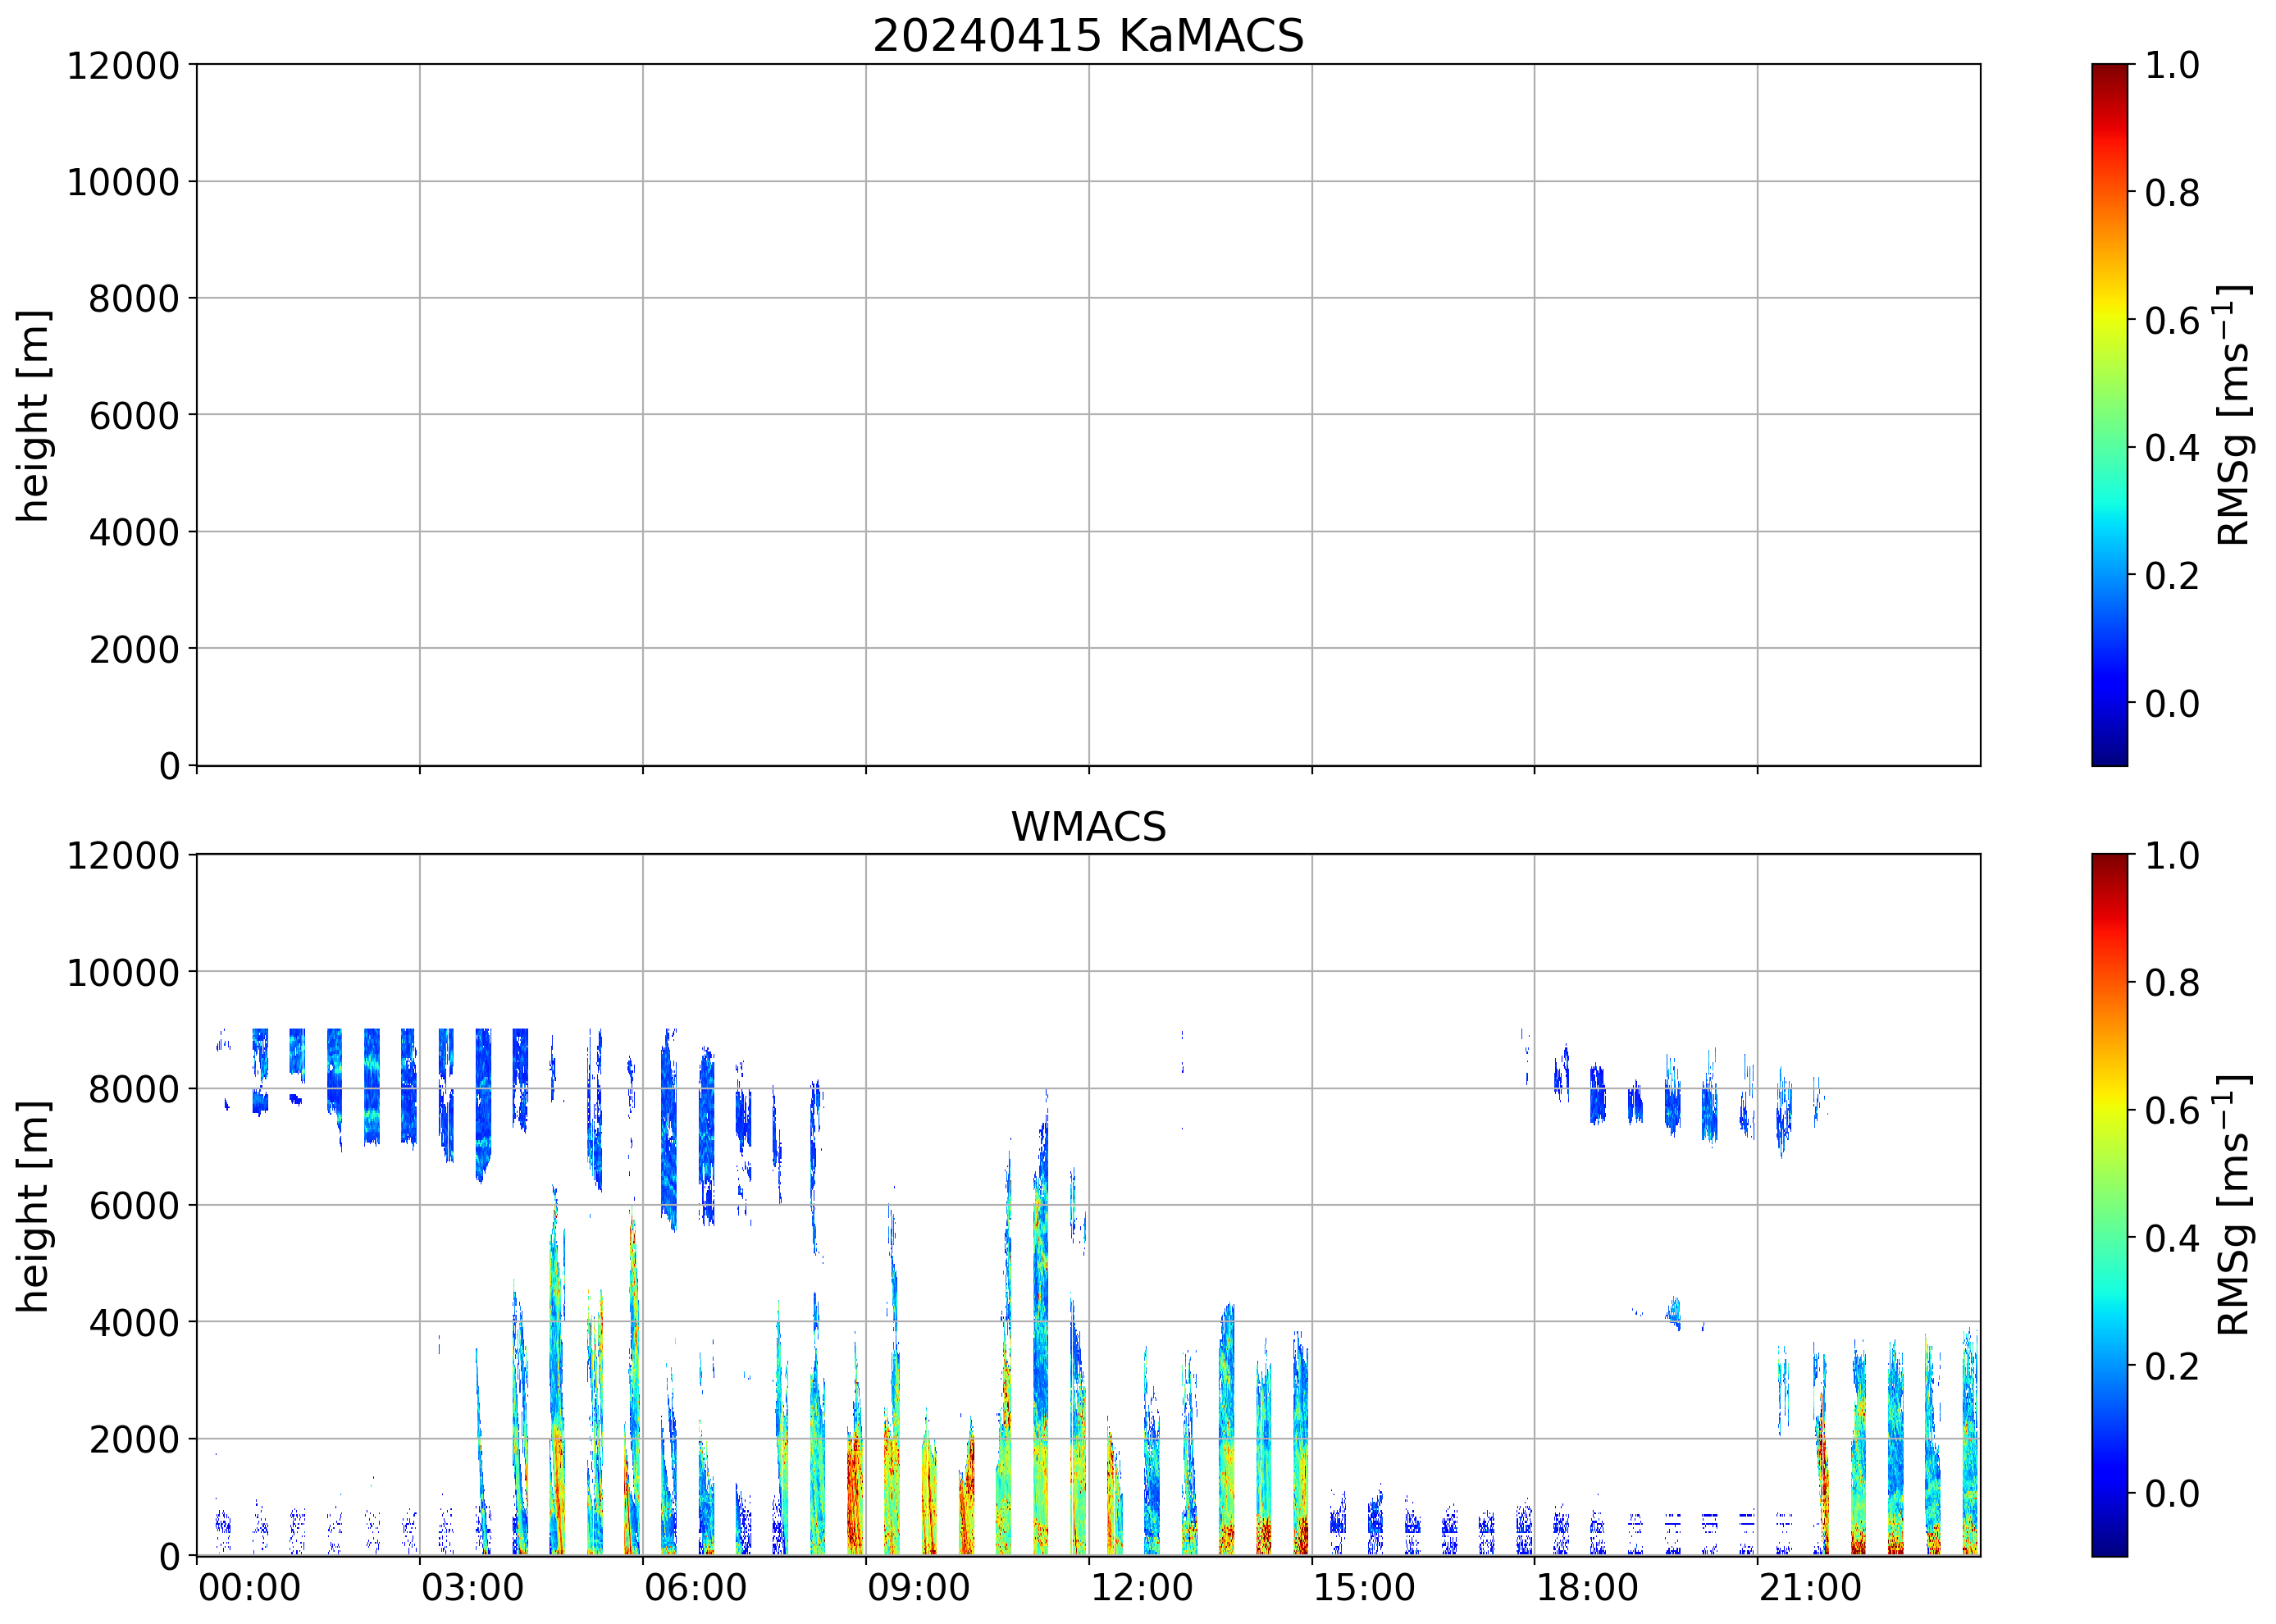Click the WMACS subplot title
The image size is (2276, 1624).
(1088, 827)
